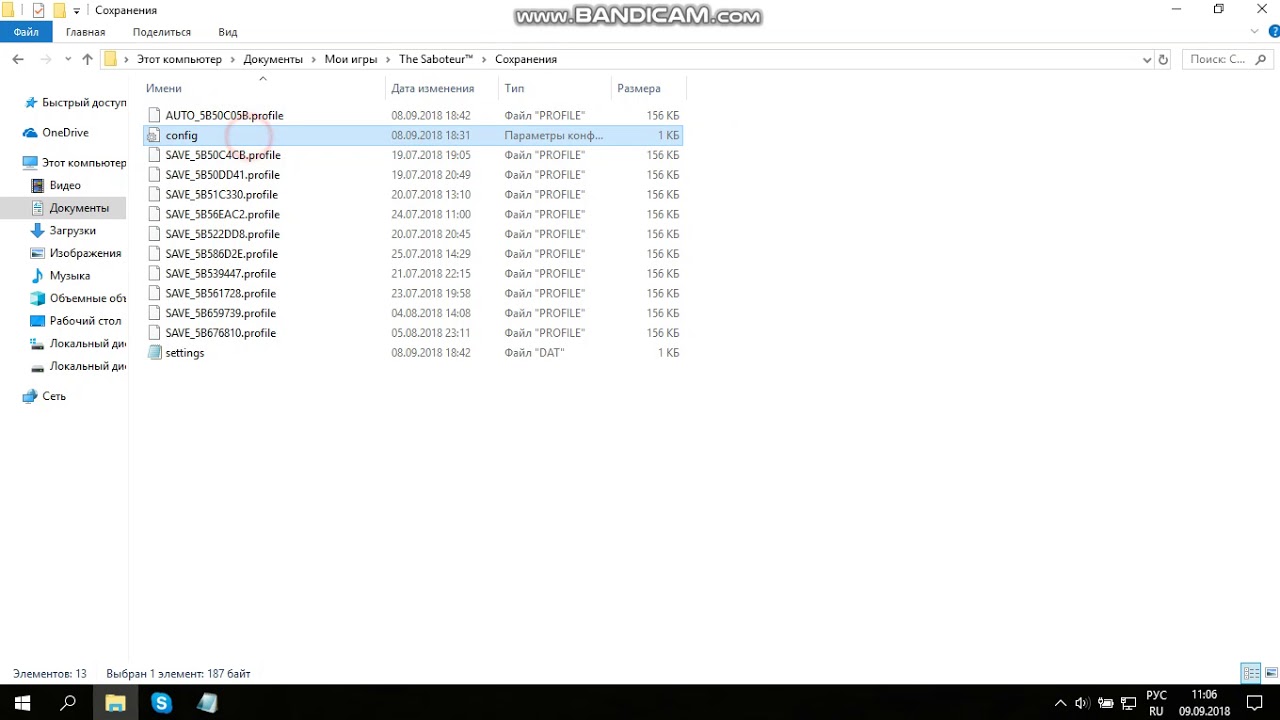
Task: Select Быстрый доступ in the sidebar
Action: click(x=84, y=102)
